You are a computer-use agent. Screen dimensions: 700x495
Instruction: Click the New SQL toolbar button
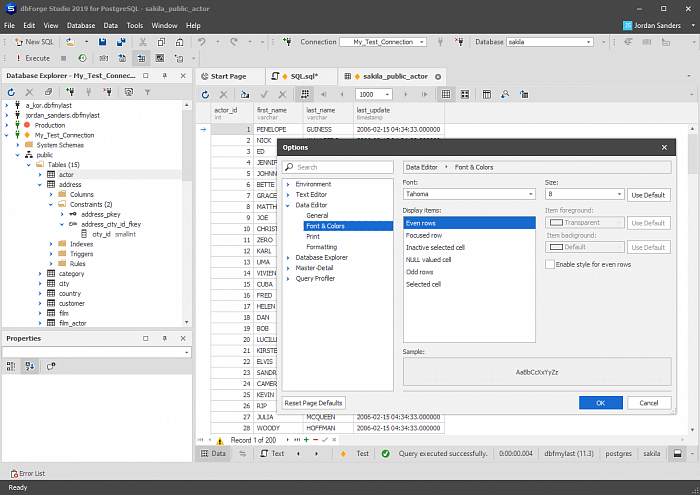tap(34, 42)
